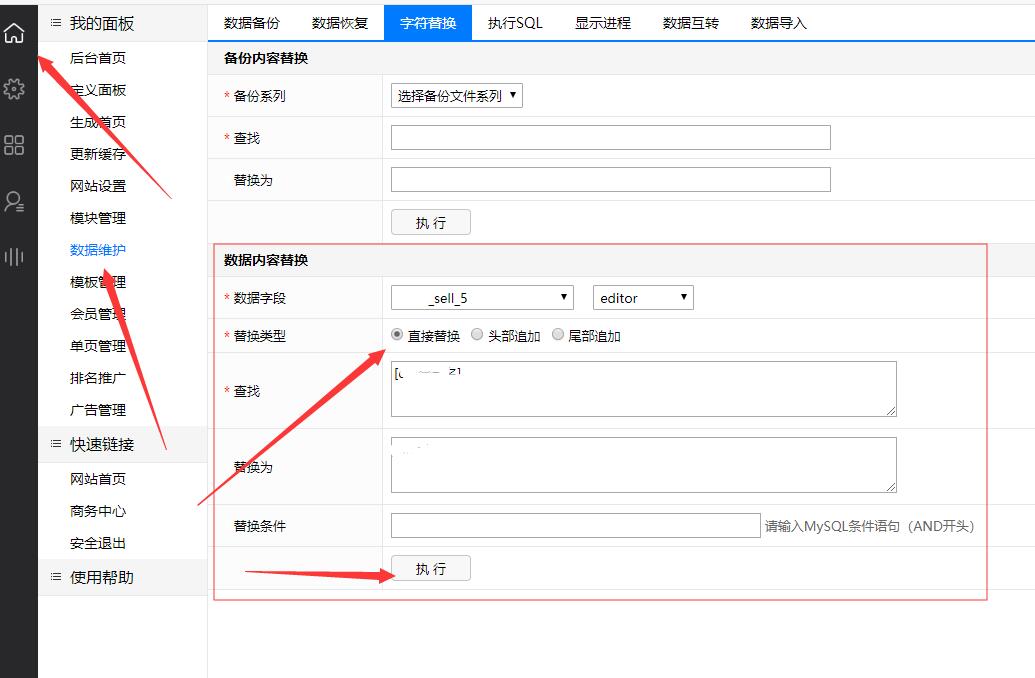This screenshot has width=1035, height=678.
Task: Click the four-squares modules icon
Action: (14, 145)
